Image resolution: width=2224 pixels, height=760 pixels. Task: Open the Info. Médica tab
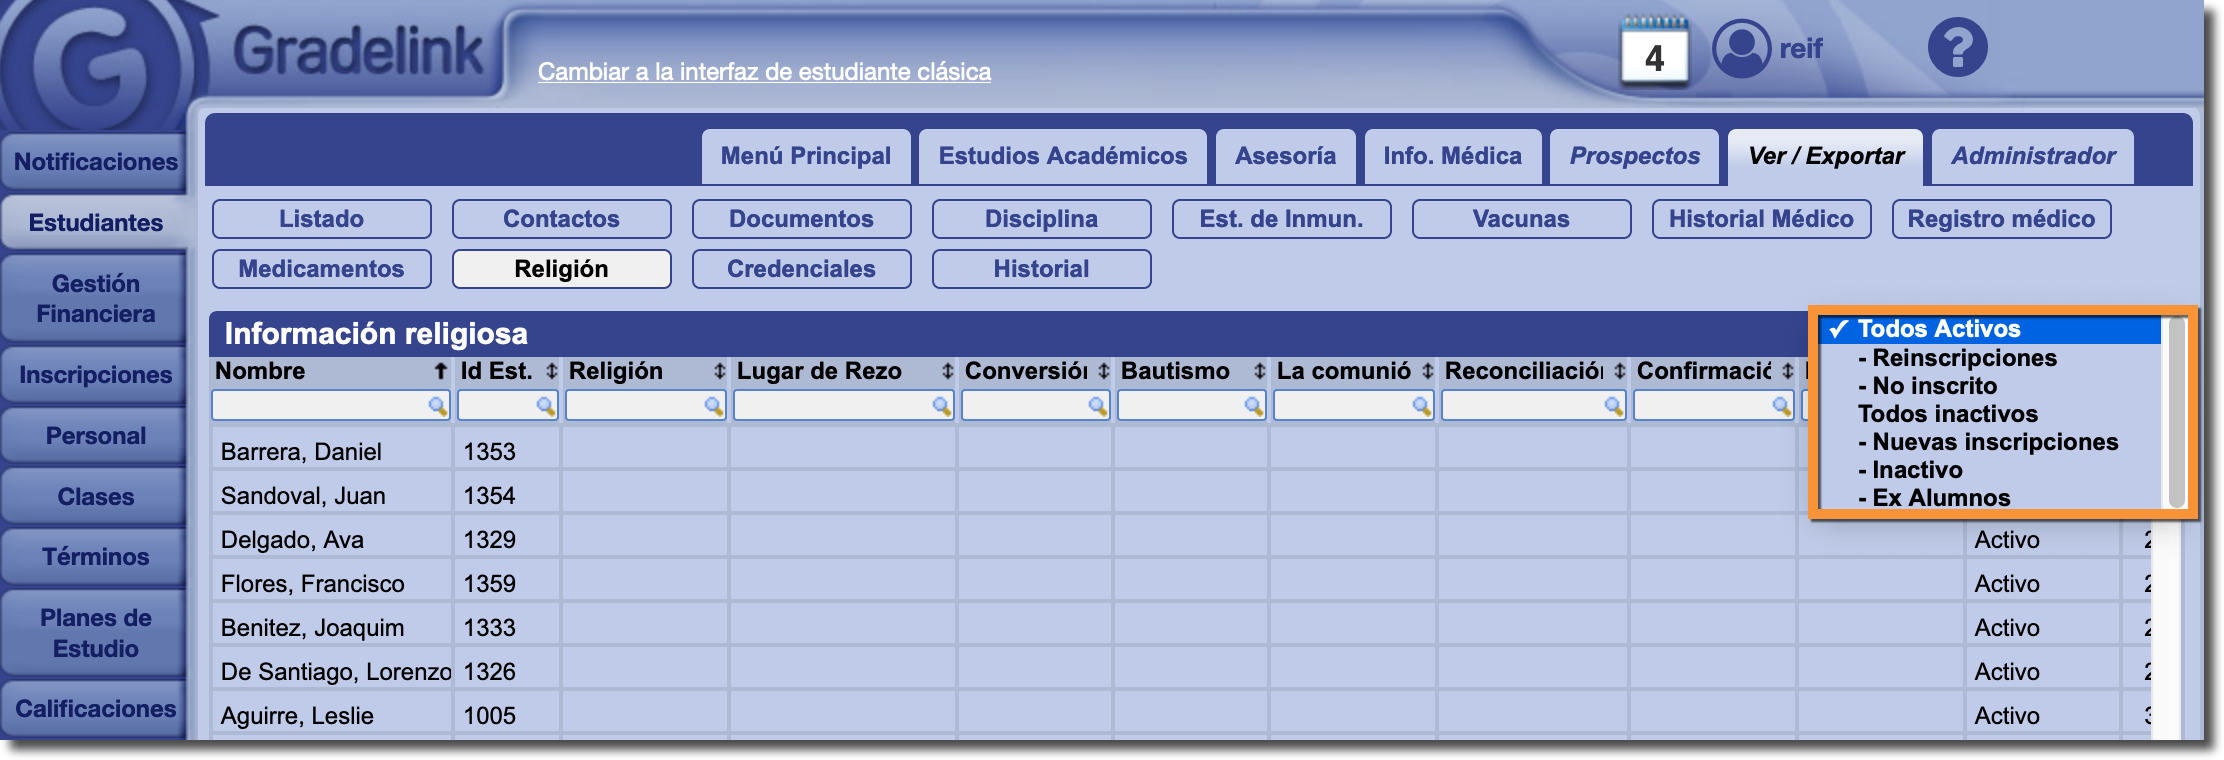(1452, 156)
